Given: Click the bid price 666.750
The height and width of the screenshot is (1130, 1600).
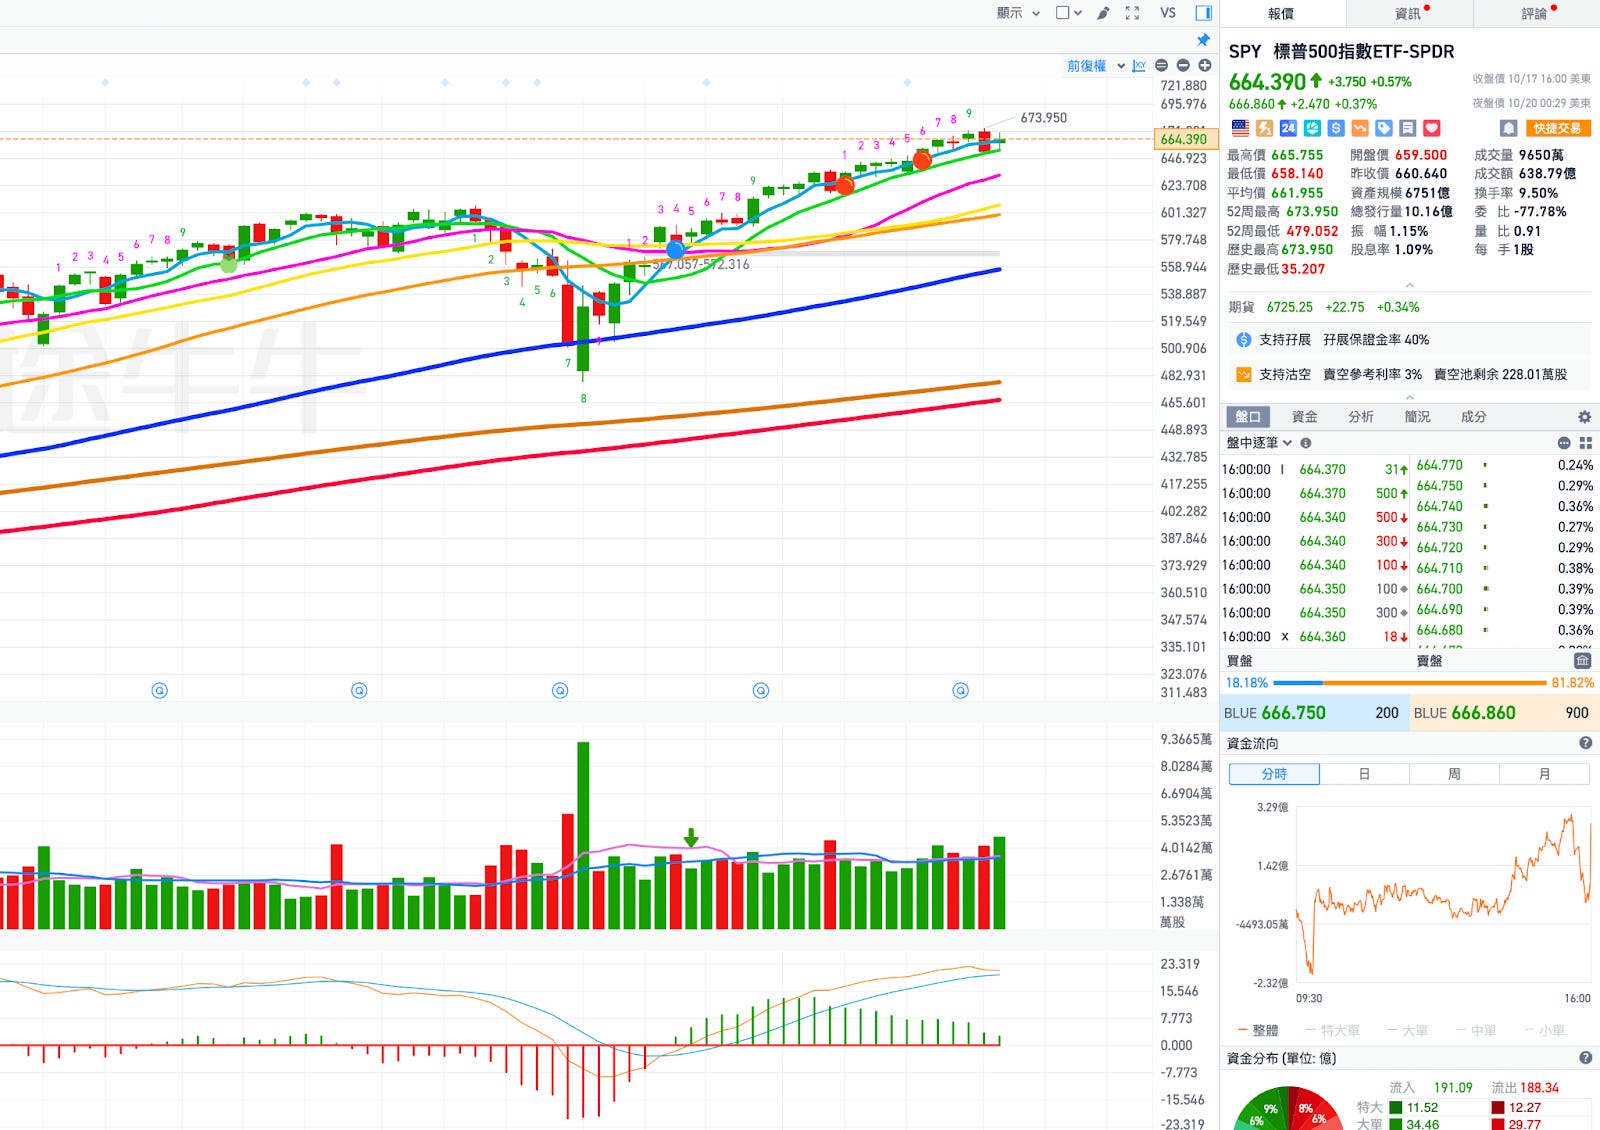Looking at the screenshot, I should click(x=1293, y=713).
